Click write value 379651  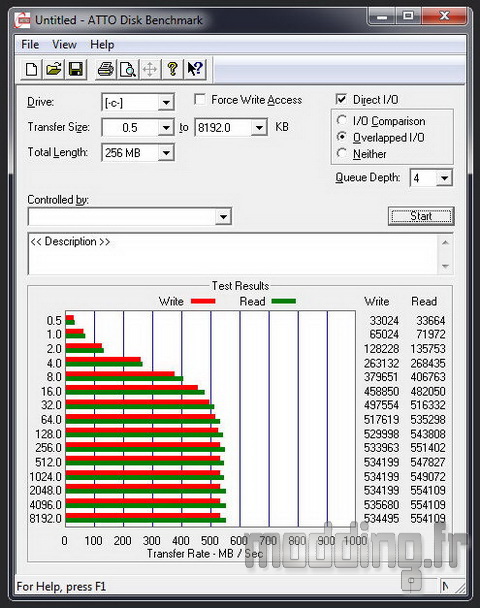point(381,377)
